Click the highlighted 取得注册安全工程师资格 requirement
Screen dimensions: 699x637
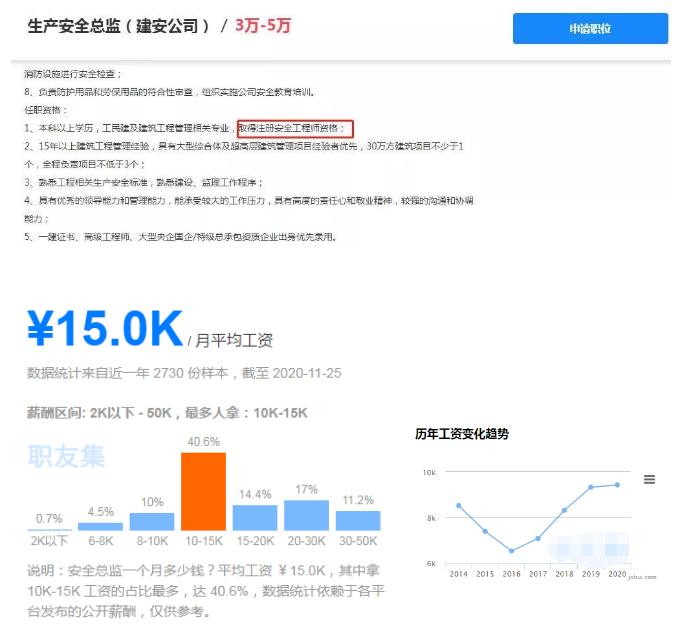[295, 128]
